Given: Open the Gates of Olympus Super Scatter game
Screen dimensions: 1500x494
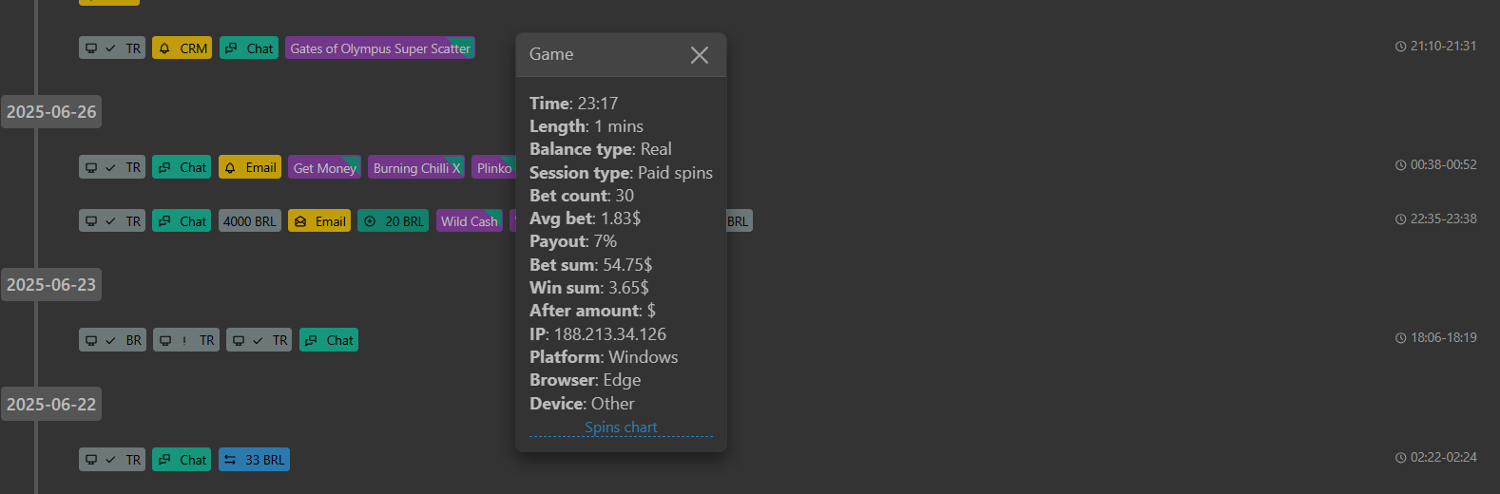Looking at the screenshot, I should (380, 48).
